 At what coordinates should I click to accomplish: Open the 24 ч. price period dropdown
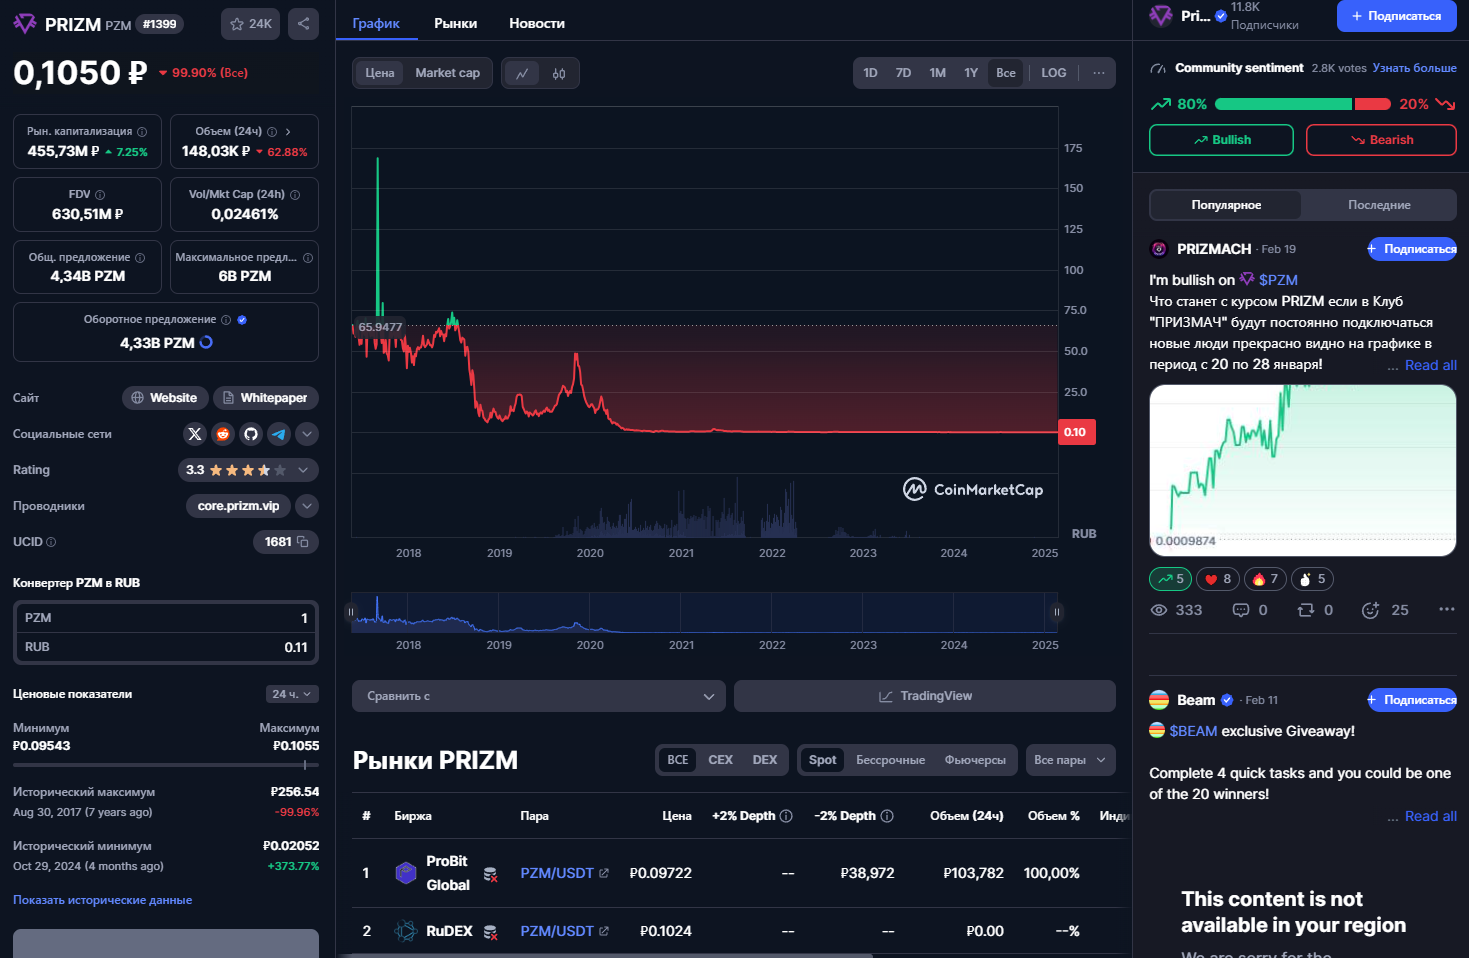click(x=292, y=694)
